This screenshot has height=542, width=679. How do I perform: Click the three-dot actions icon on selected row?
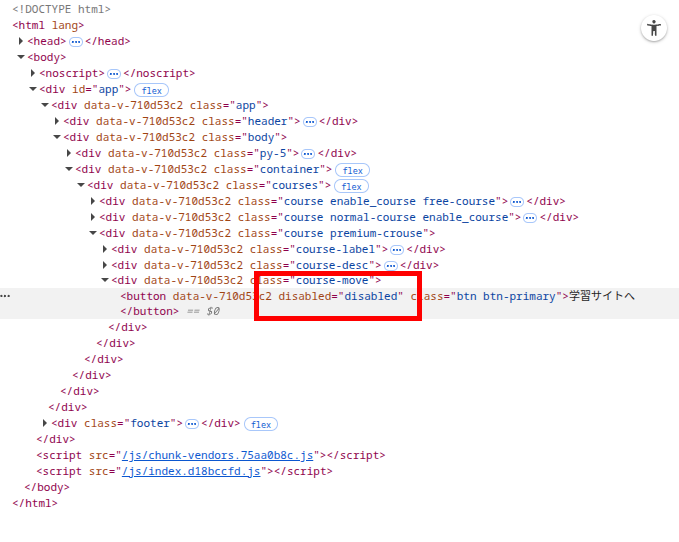click(x=6, y=296)
